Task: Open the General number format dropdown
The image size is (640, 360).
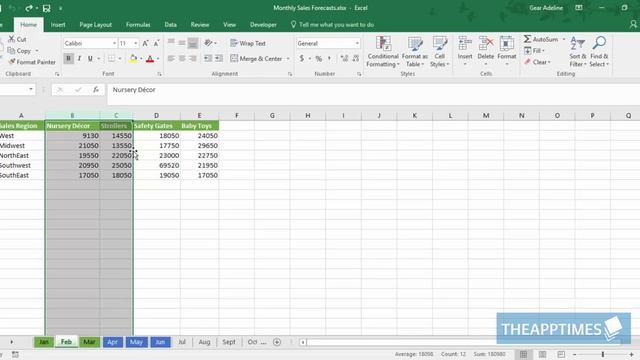Action: coord(357,43)
